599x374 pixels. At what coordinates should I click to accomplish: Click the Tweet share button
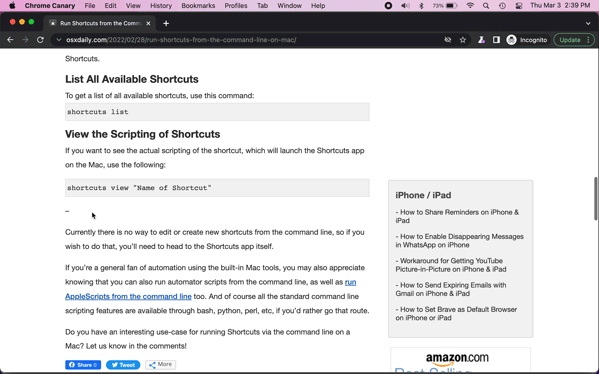[123, 365]
